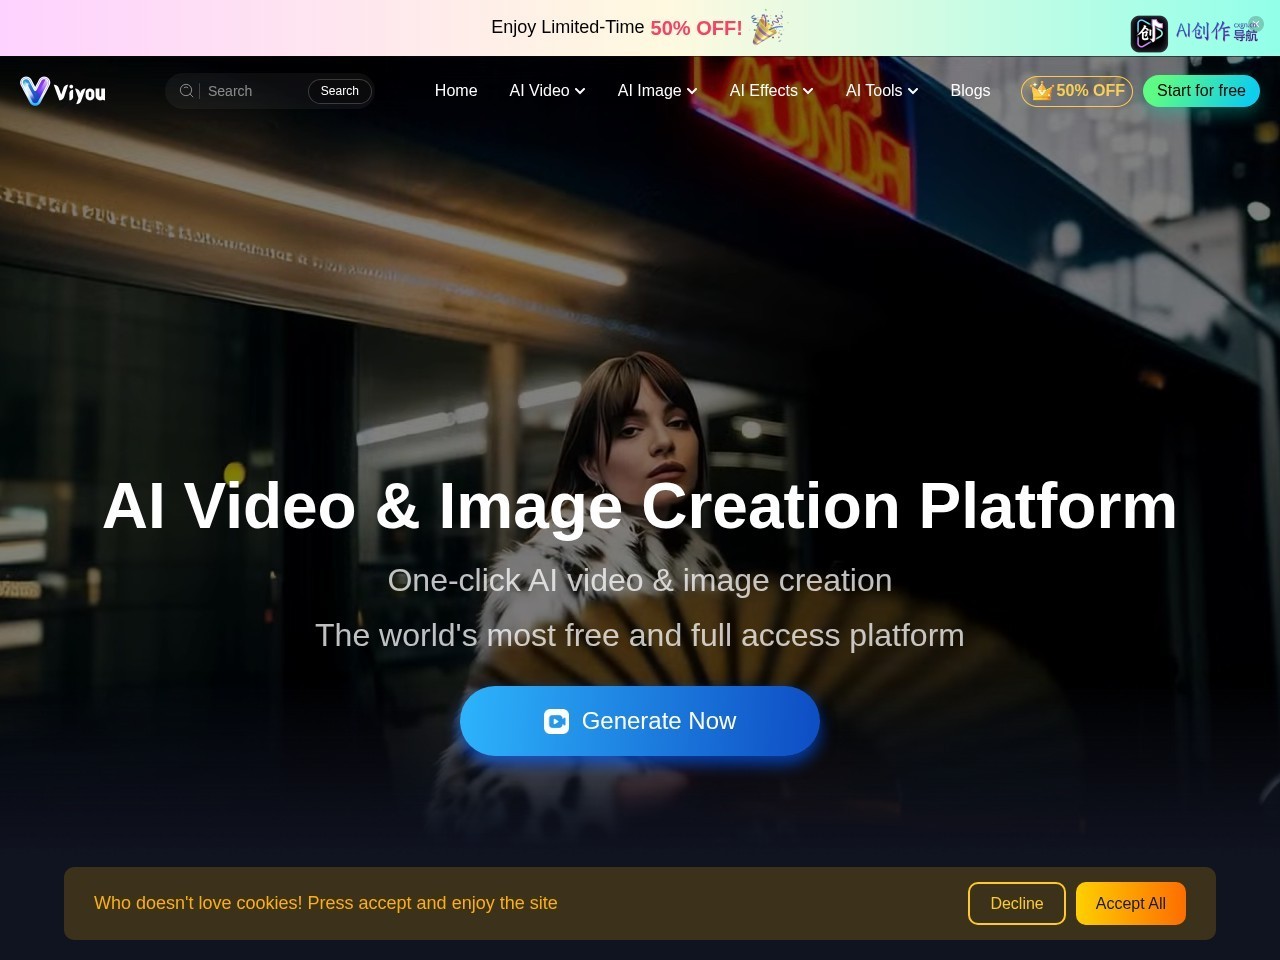Screen dimensions: 1280x960
Task: Click the Viyou logo icon
Action: (x=35, y=91)
